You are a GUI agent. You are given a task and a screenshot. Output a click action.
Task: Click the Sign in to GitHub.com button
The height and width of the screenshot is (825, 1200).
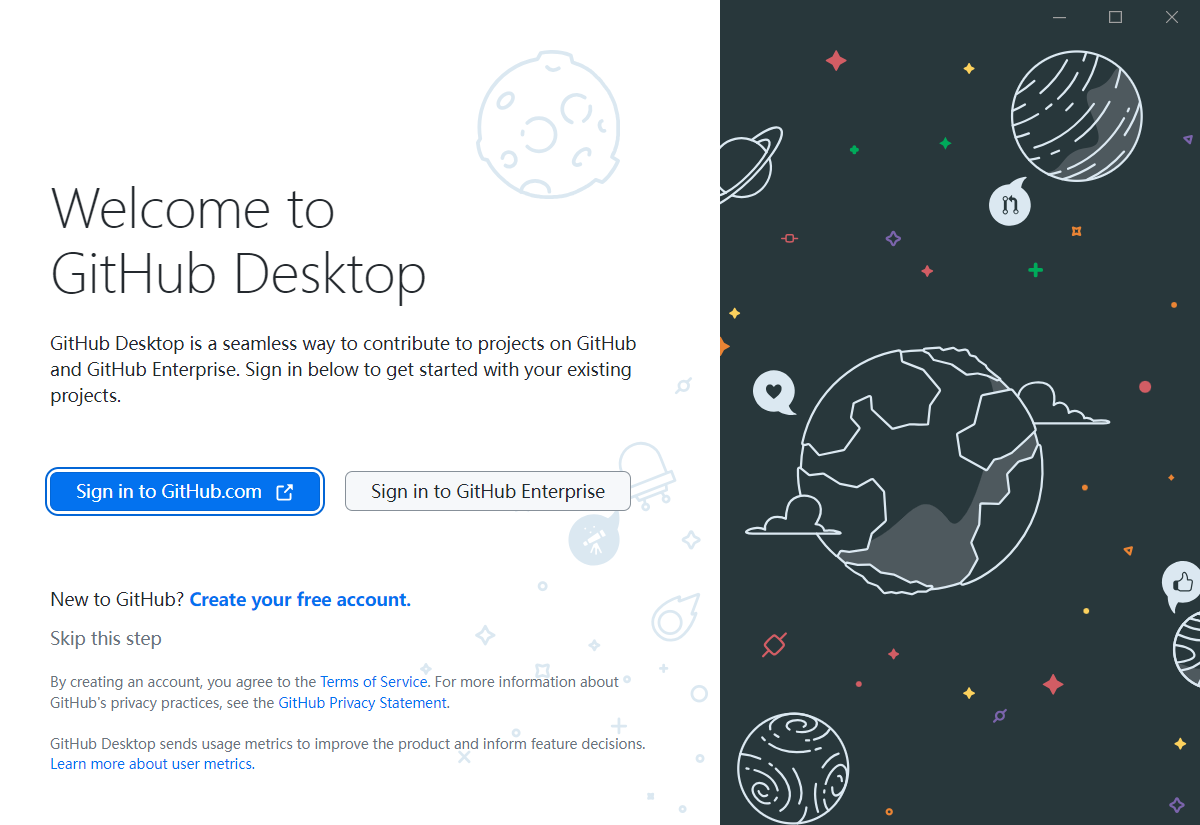(185, 491)
